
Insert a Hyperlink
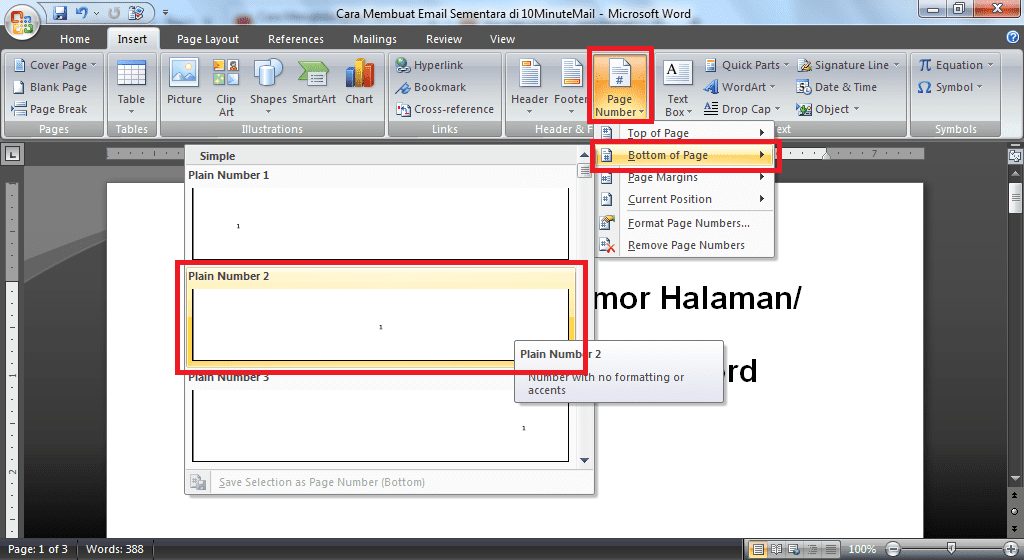coord(430,65)
